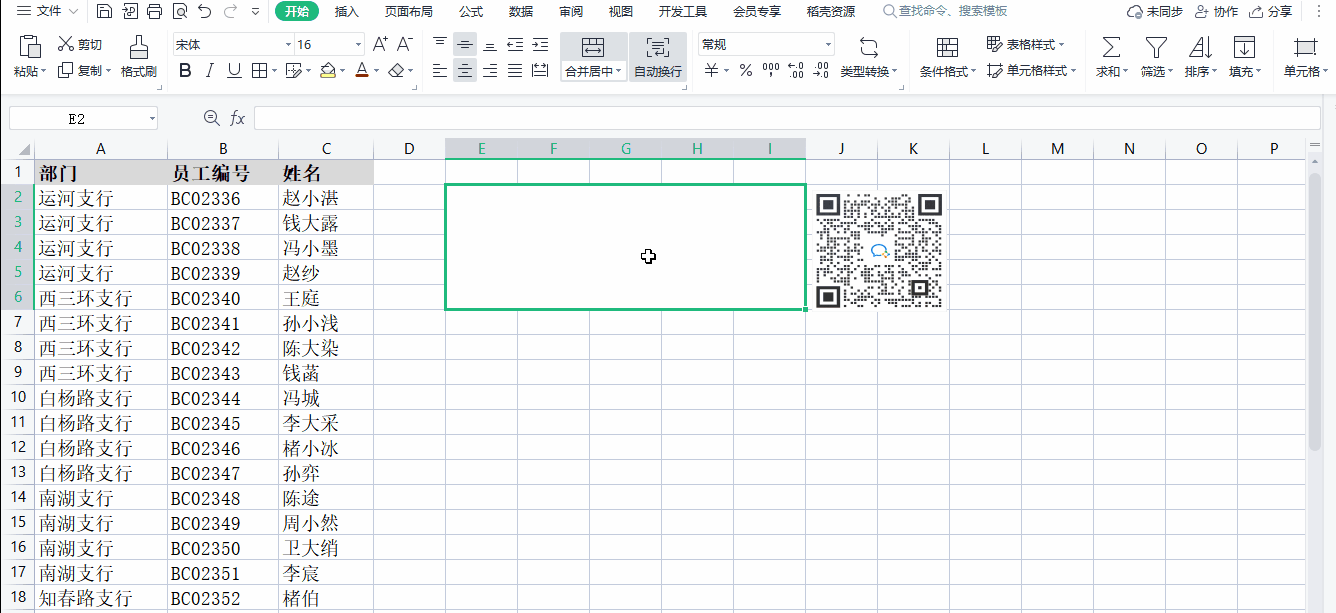The image size is (1336, 613).
Task: Switch to the Formulas (公式) tab
Action: (471, 12)
